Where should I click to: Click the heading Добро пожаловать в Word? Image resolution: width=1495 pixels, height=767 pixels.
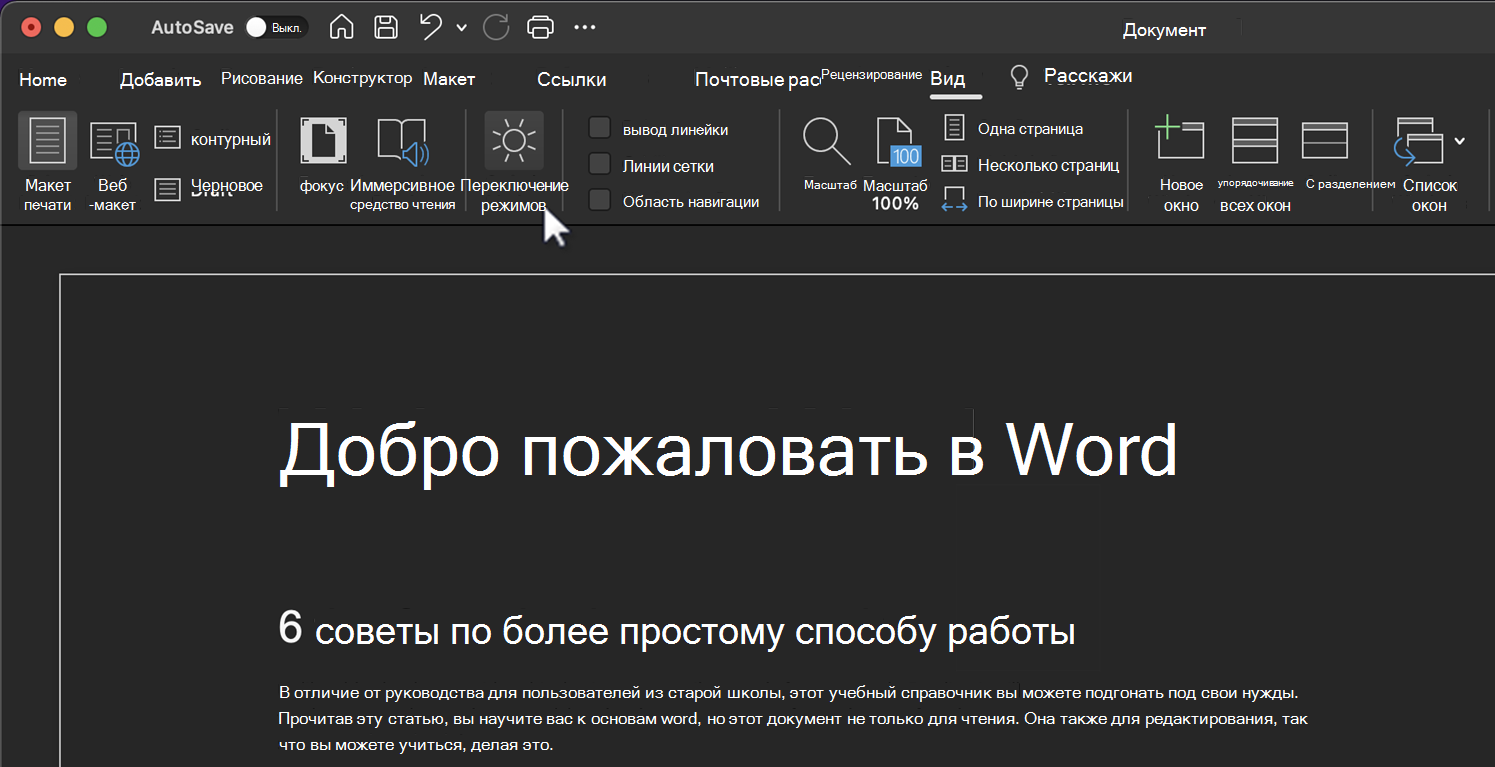tap(728, 450)
